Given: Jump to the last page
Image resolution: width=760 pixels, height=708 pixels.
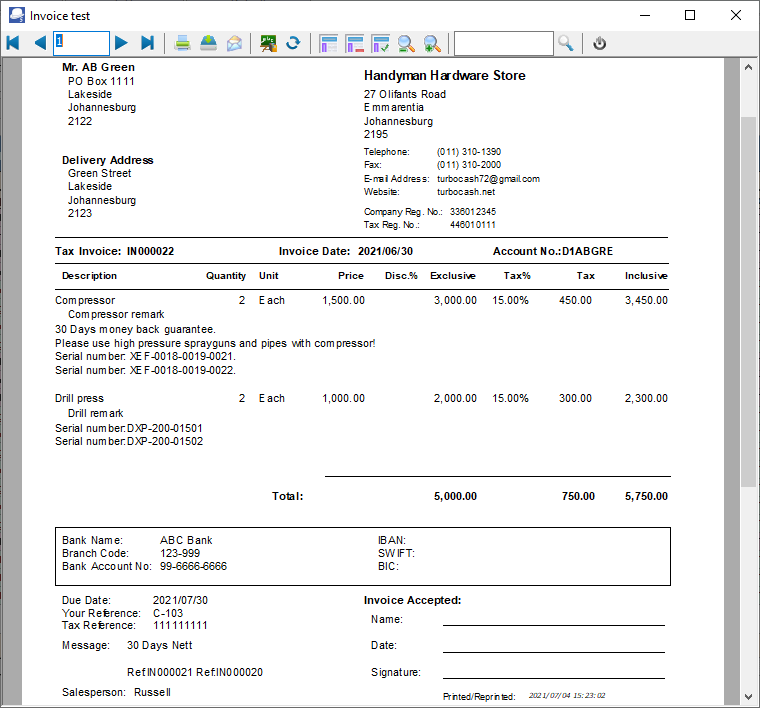Looking at the screenshot, I should pyautogui.click(x=147, y=43).
